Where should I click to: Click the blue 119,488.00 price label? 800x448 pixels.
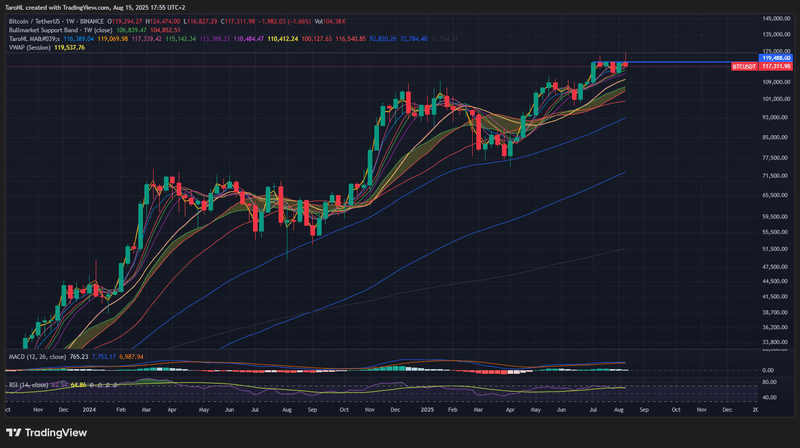point(776,58)
